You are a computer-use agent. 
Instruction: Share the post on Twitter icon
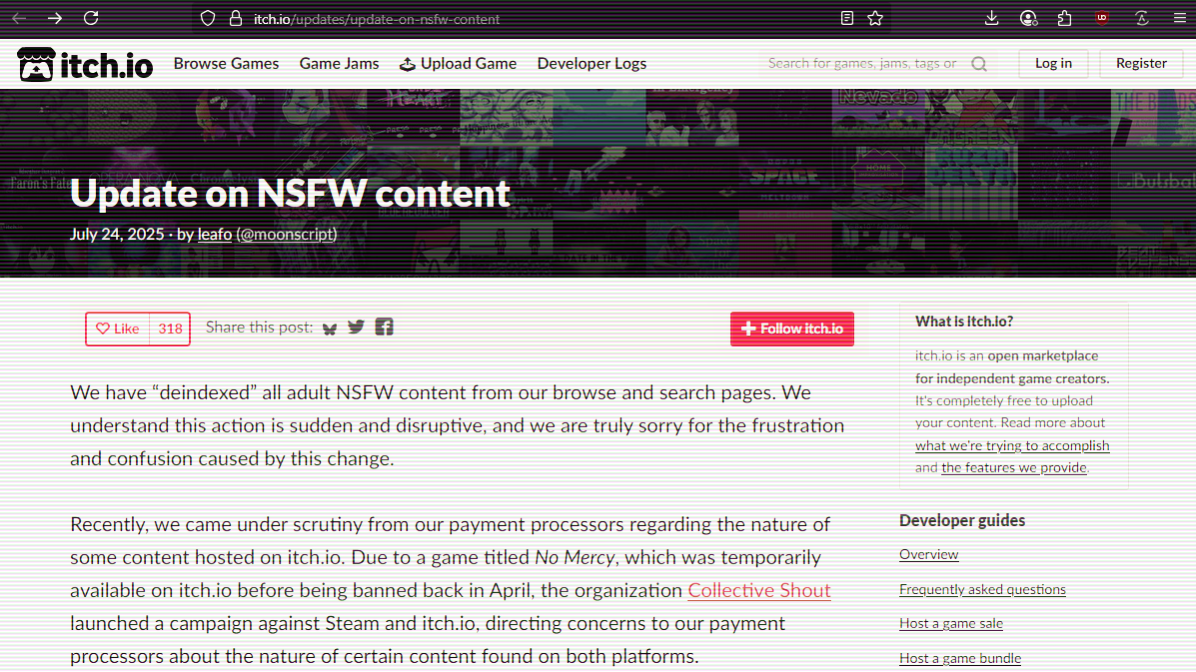click(356, 327)
